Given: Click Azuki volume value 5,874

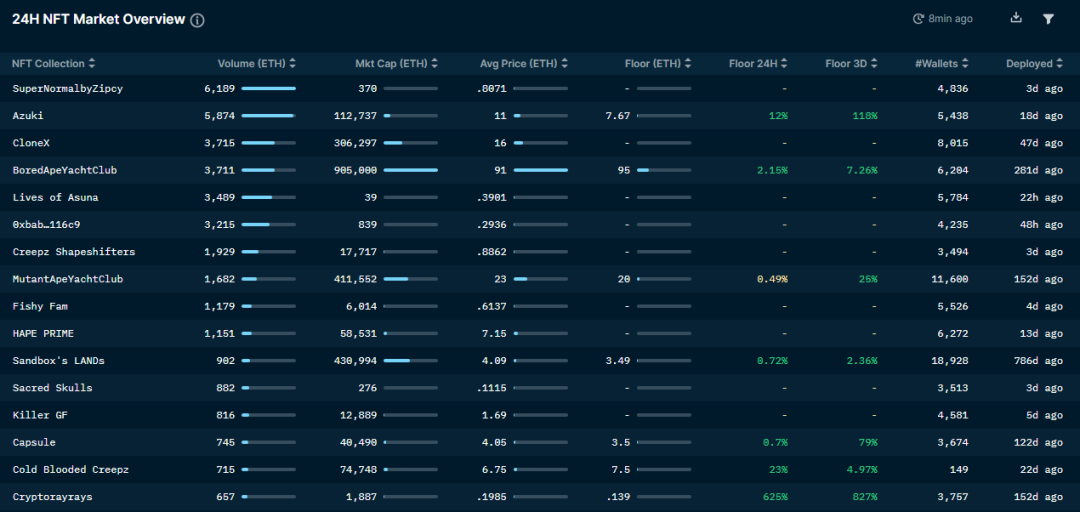Looking at the screenshot, I should pos(220,116).
